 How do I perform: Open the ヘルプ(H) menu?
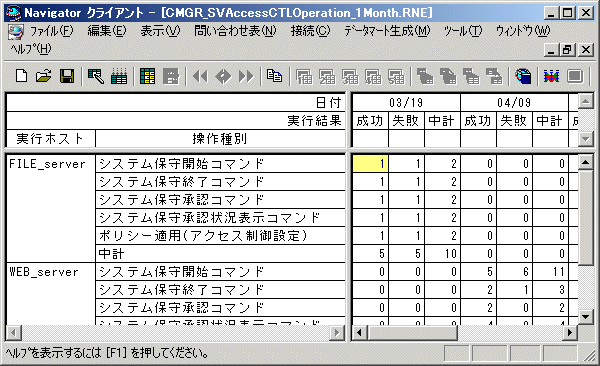pyautogui.click(x=31, y=49)
